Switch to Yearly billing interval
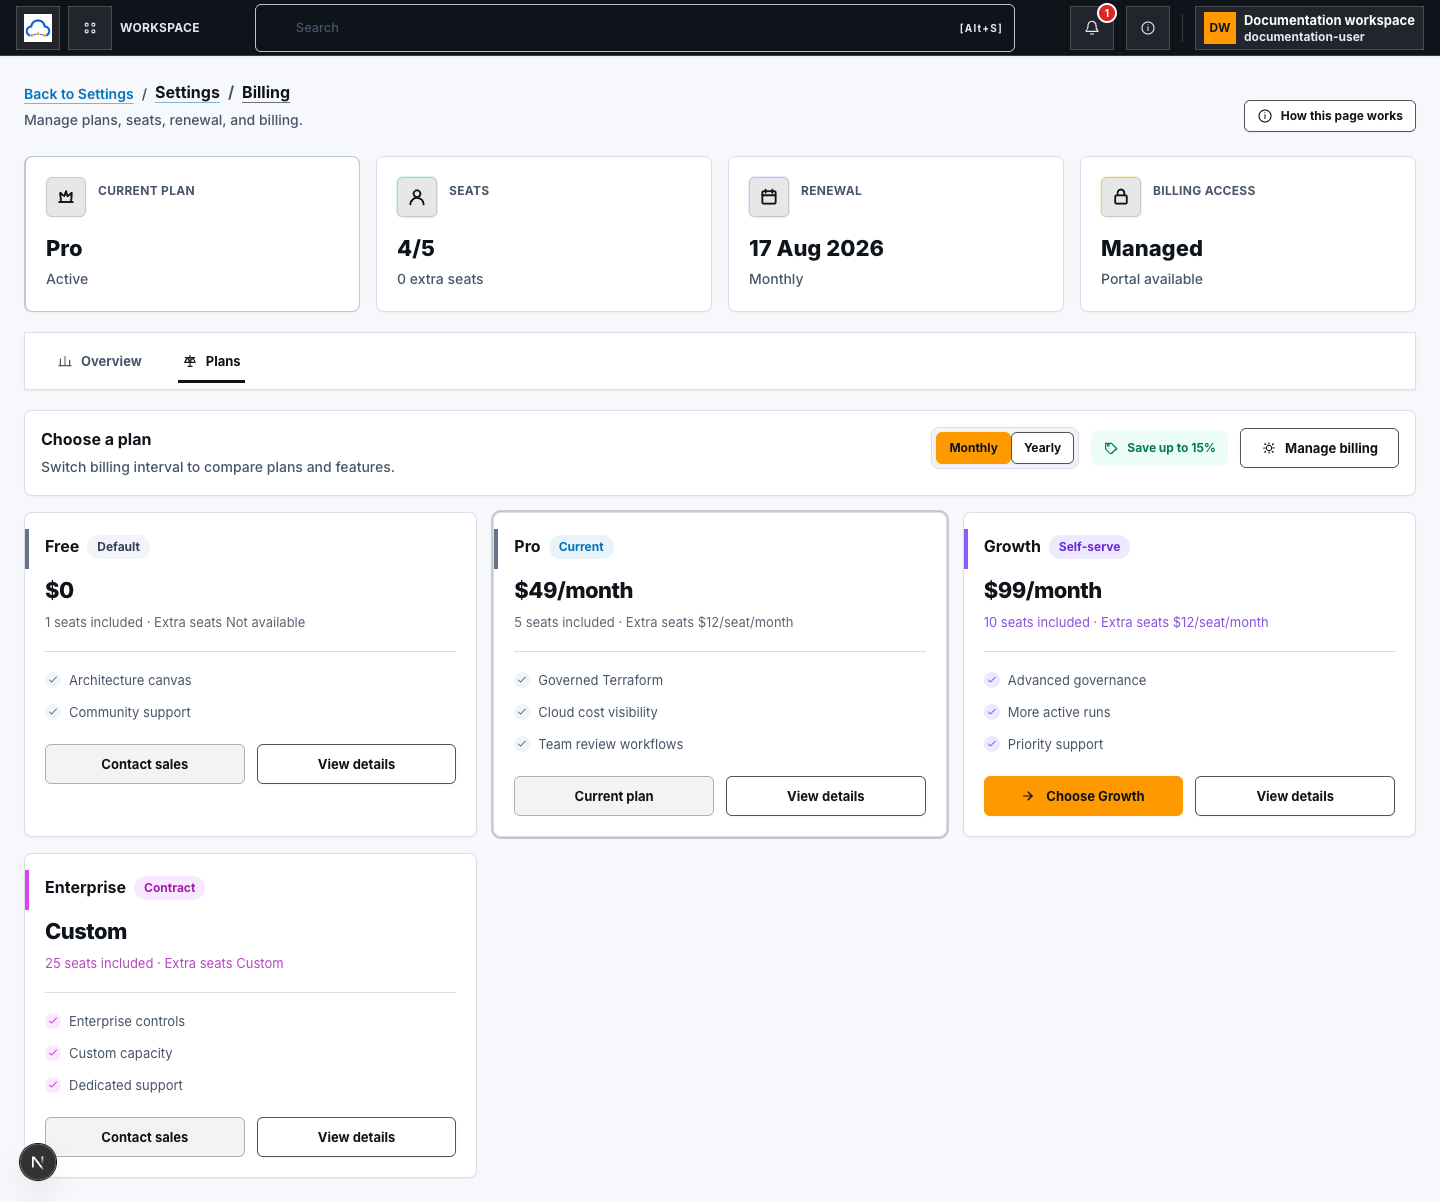Screen dimensions: 1440x1202 [x=1042, y=448]
